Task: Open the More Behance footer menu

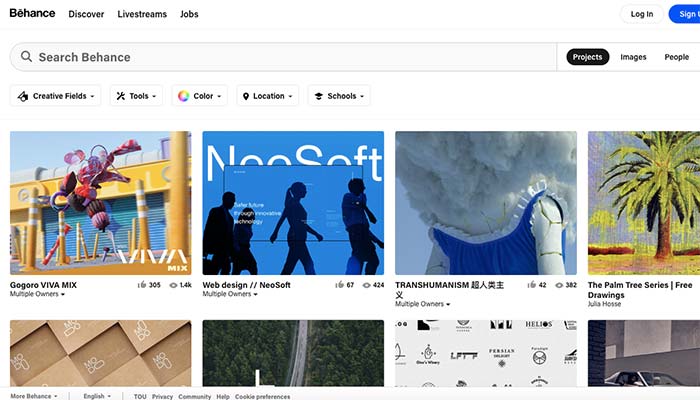Action: (x=34, y=396)
